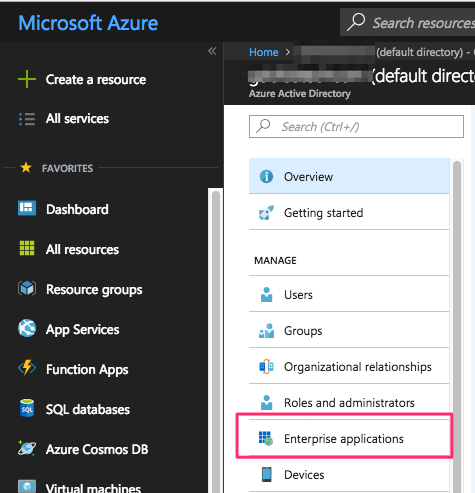Click the Users person icon
Image resolution: width=475 pixels, height=493 pixels.
(x=266, y=295)
